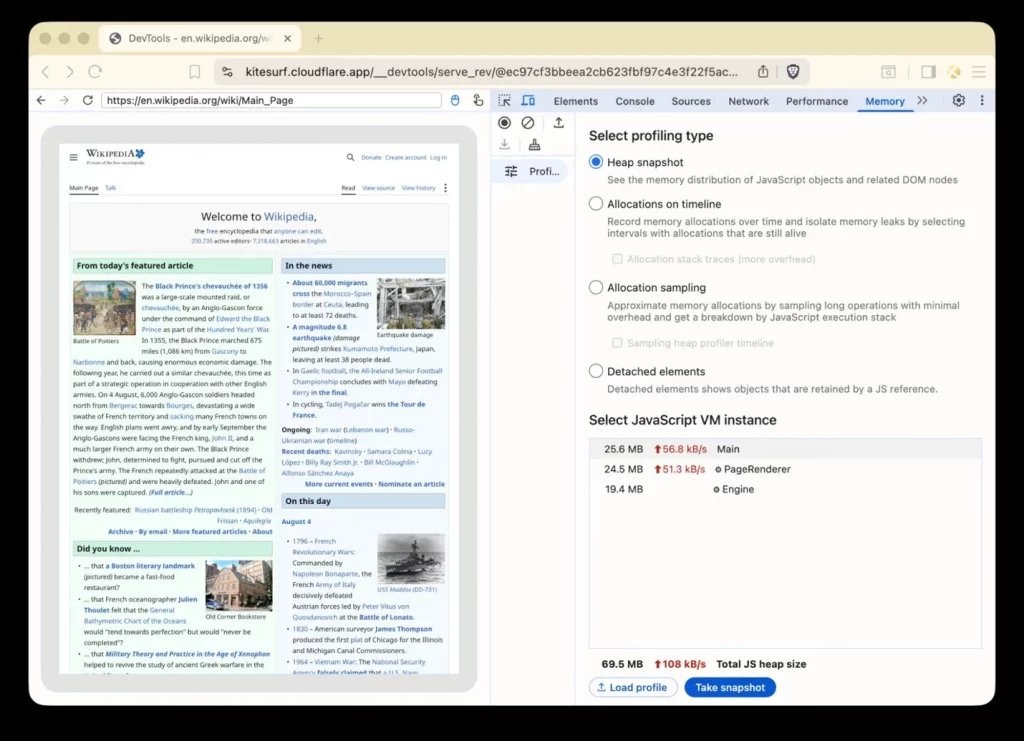The image size is (1024, 741).
Task: Open DevTools three-dot customize menu
Action: 982,101
